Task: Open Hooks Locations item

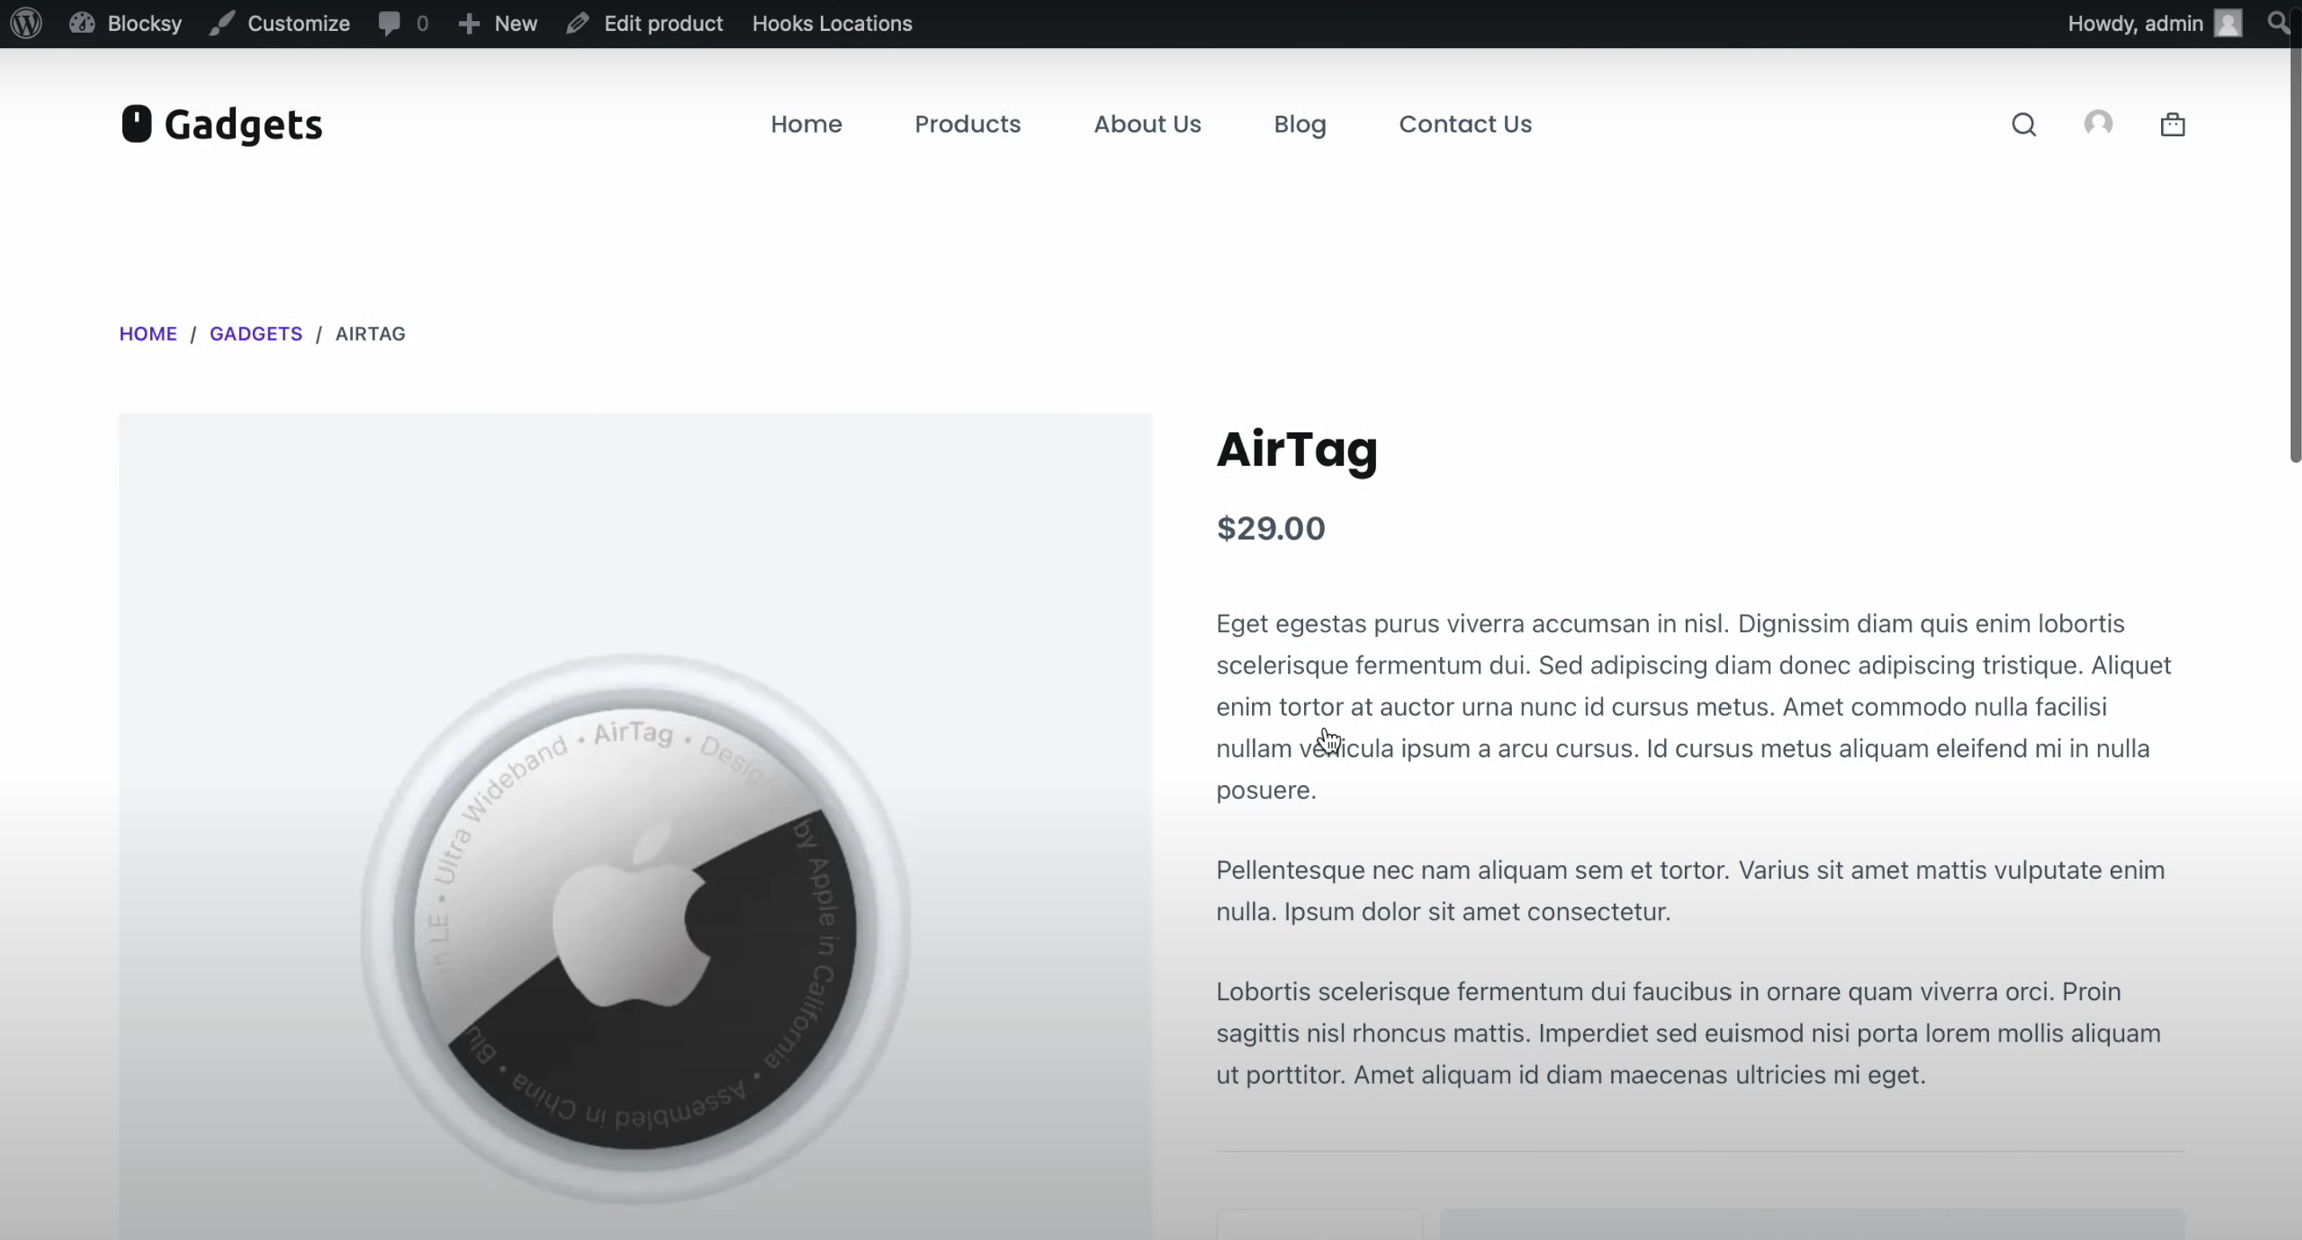Action: click(832, 23)
